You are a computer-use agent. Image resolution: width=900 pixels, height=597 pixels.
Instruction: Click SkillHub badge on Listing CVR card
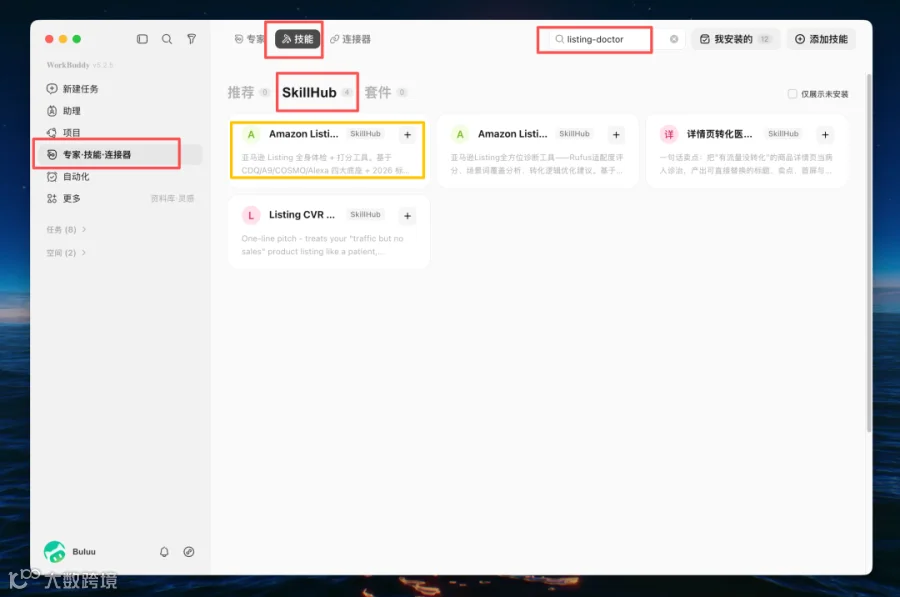tap(366, 215)
